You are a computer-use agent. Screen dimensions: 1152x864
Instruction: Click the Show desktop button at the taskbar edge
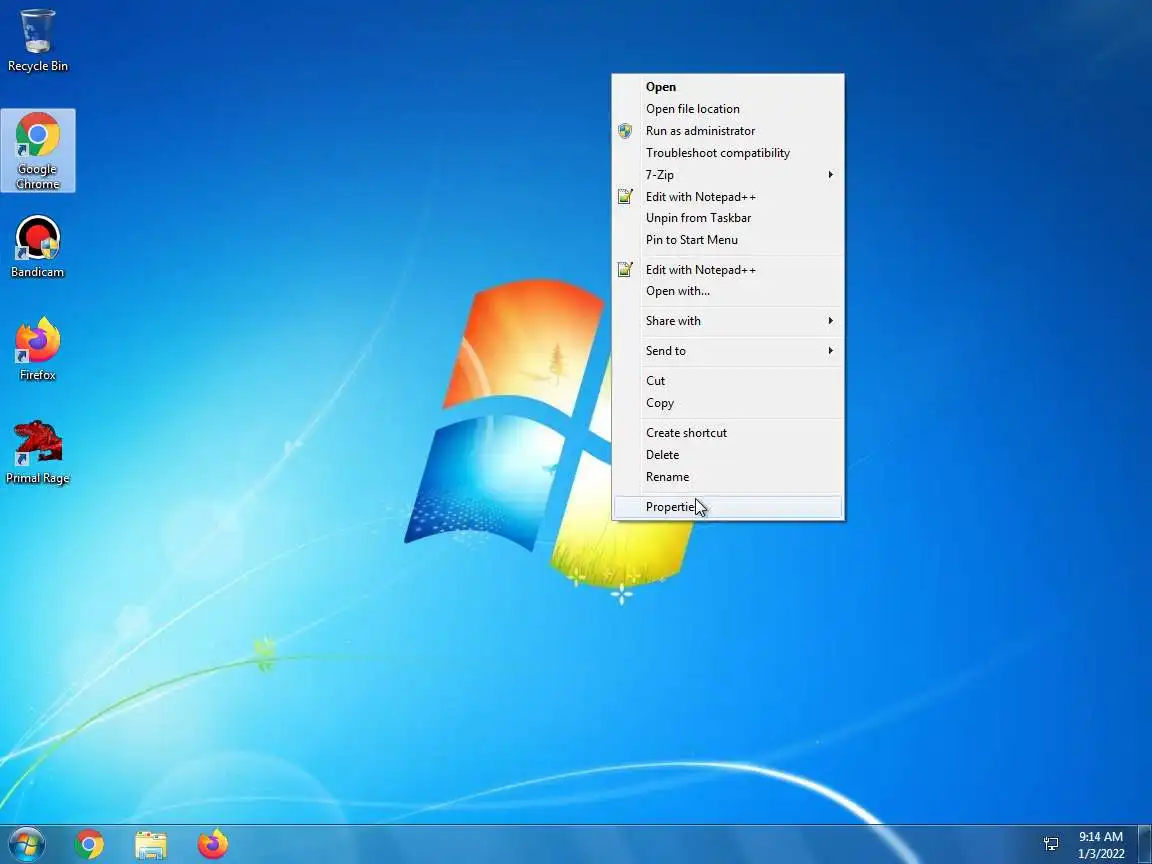click(x=1145, y=844)
